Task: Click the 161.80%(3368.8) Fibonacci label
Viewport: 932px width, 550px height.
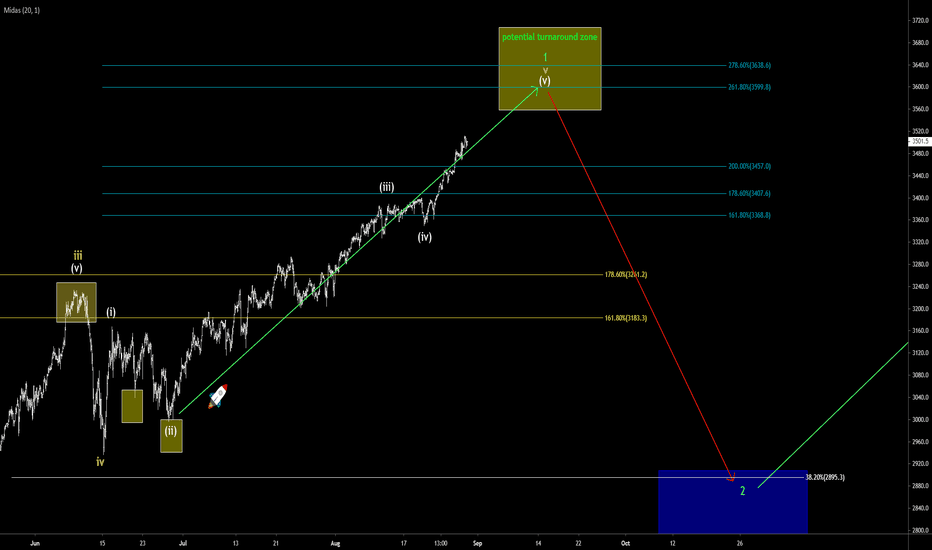Action: click(x=750, y=215)
